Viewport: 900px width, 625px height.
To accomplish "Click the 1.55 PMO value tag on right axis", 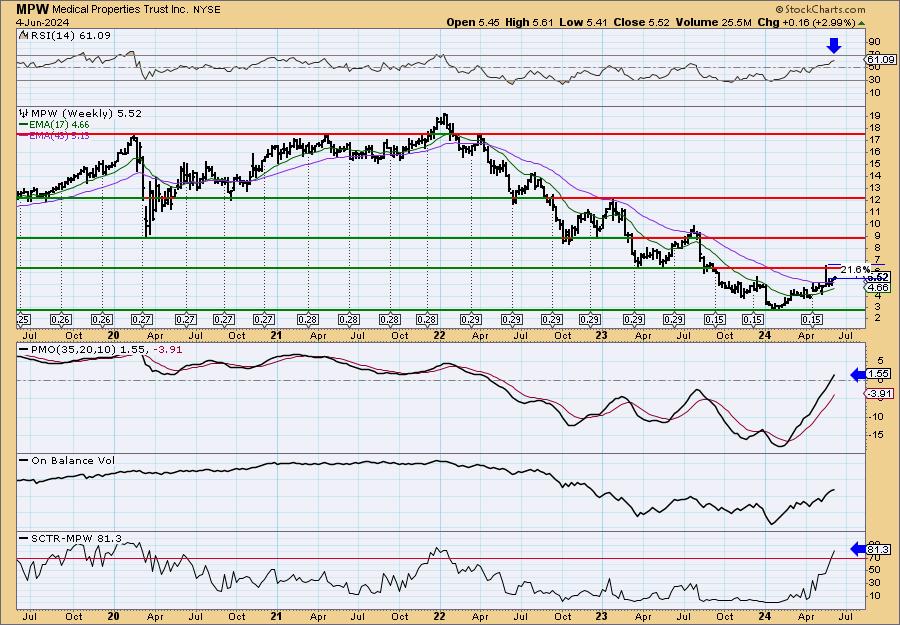I will click(880, 374).
